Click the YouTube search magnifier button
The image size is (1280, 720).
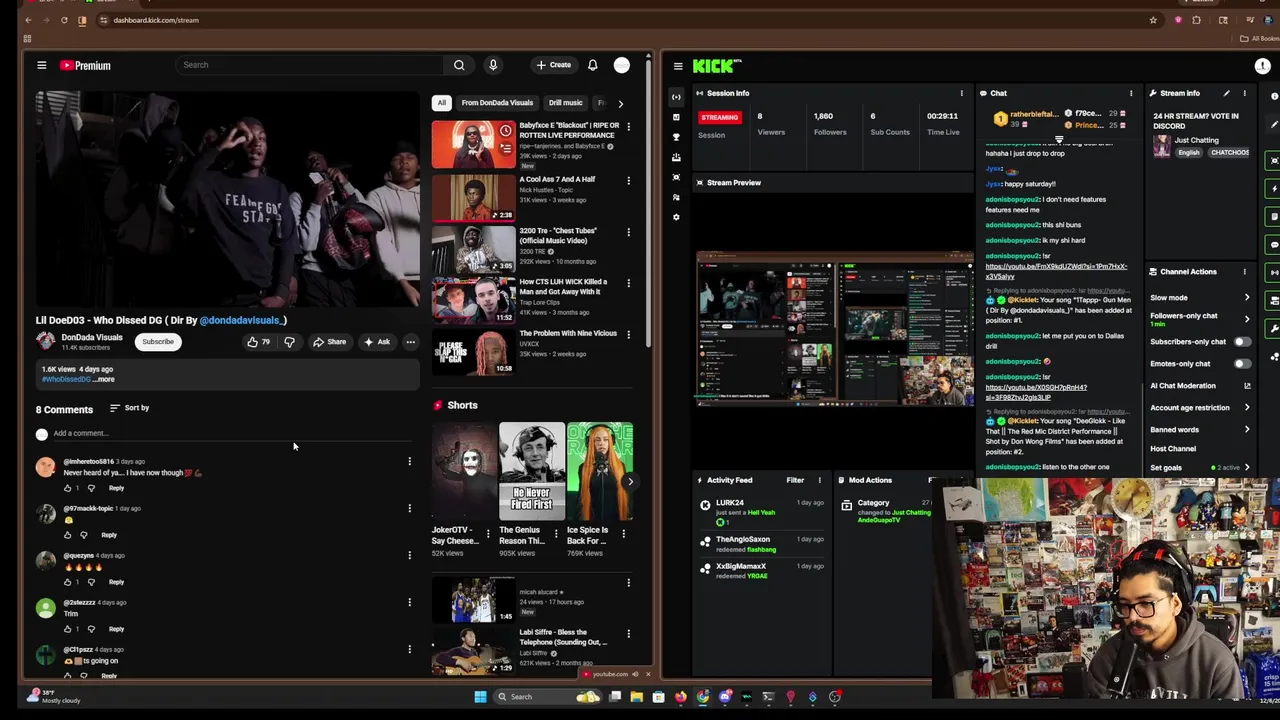point(459,65)
